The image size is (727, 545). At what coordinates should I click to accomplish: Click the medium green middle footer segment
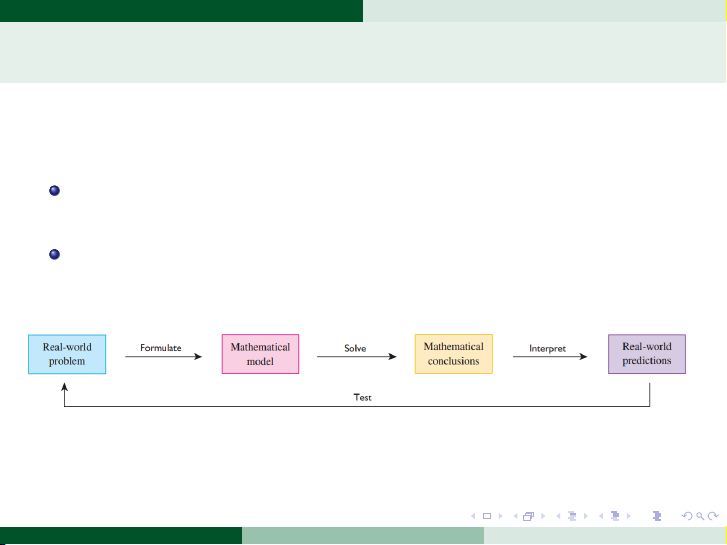click(362, 536)
